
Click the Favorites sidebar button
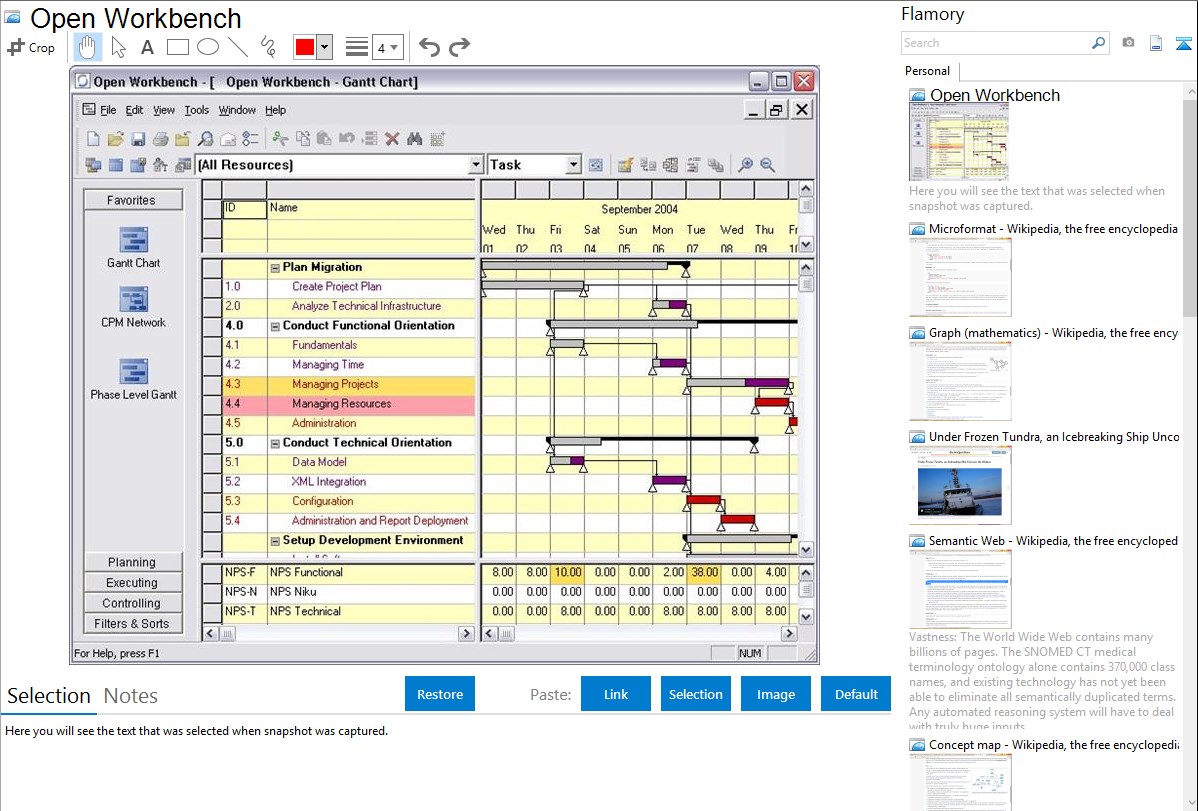tap(133, 200)
